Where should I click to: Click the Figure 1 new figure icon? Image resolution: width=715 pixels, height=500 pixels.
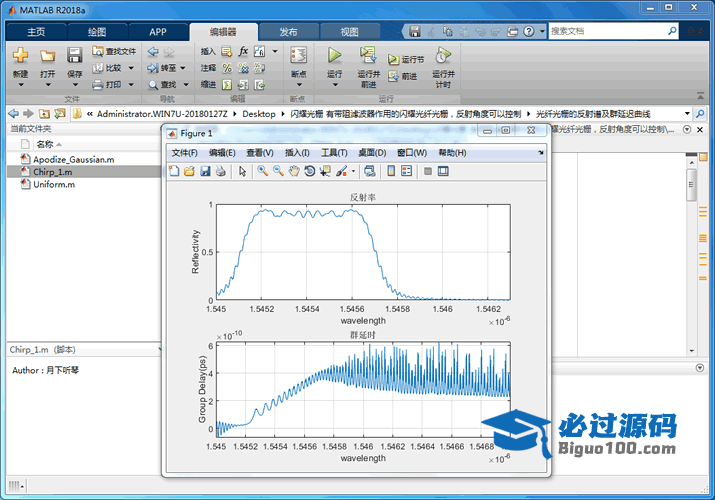[174, 171]
